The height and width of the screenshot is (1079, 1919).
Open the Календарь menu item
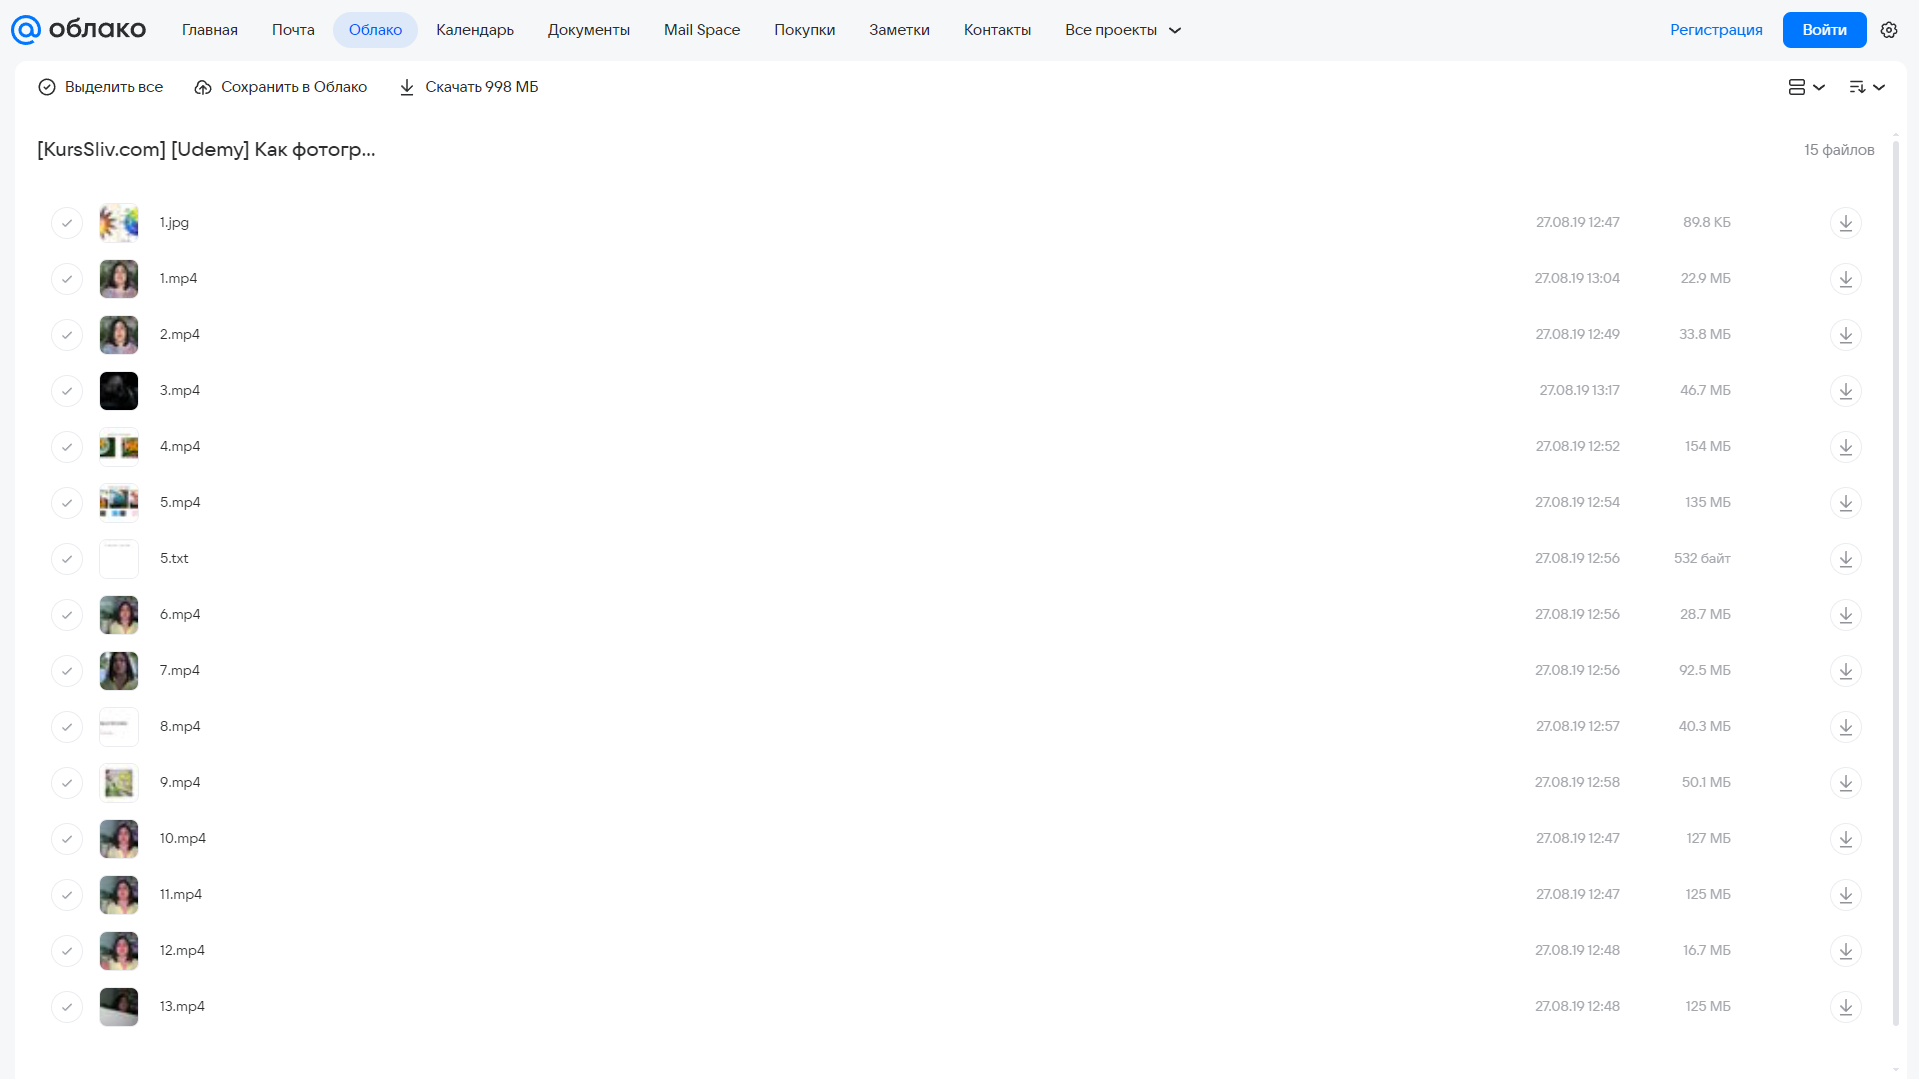click(x=475, y=30)
